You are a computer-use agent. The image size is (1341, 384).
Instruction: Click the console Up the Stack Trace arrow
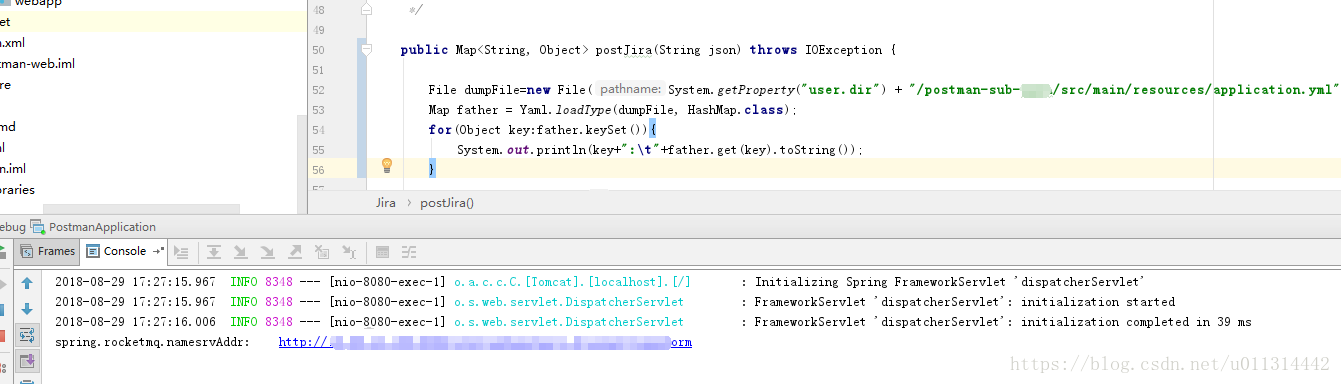point(27,284)
